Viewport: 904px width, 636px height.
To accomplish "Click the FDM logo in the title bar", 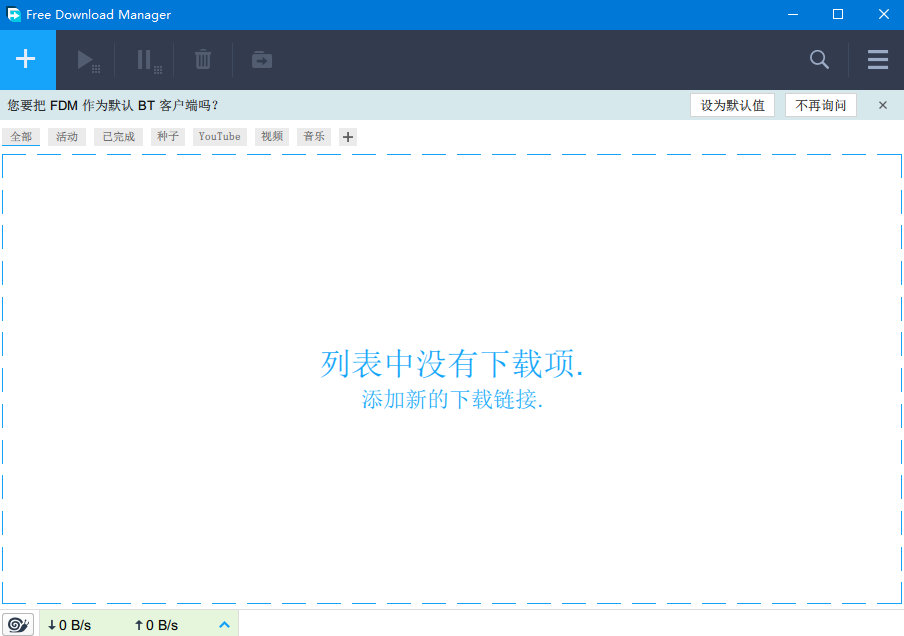I will (x=13, y=14).
